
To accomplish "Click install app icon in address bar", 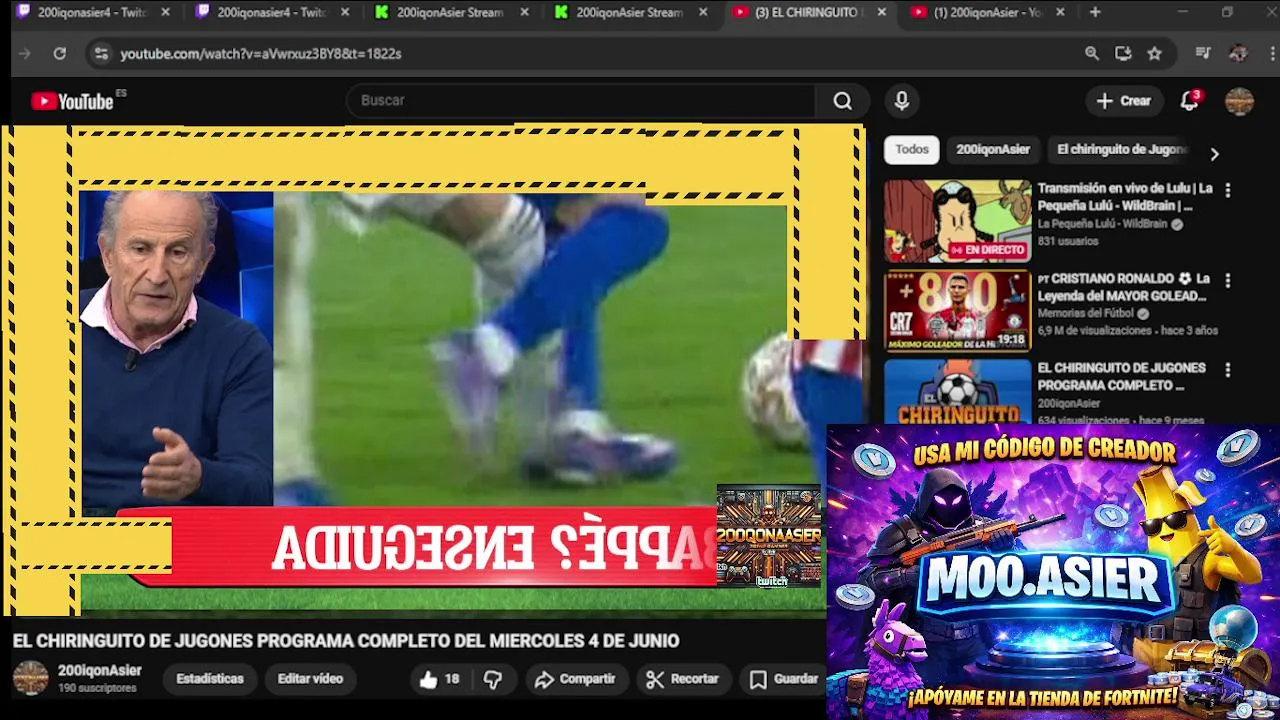I will point(1123,53).
